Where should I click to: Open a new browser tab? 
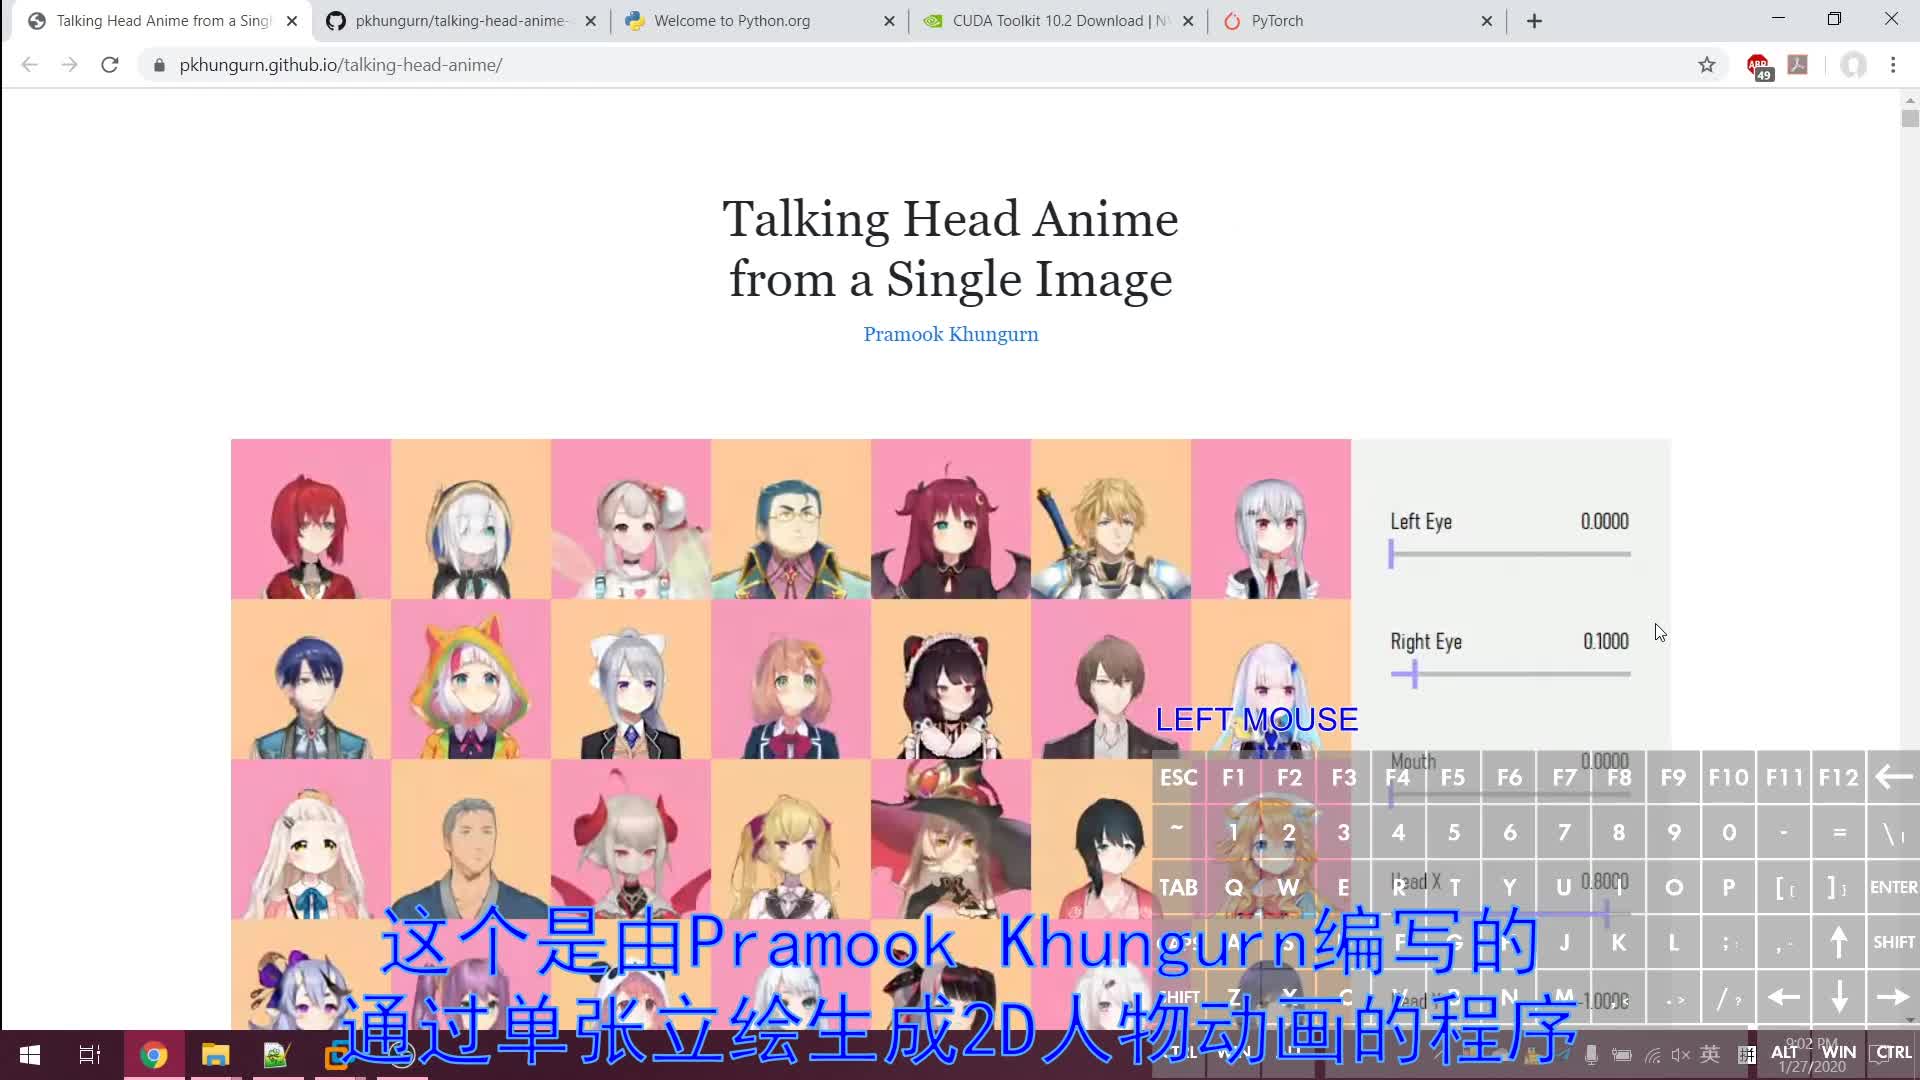1534,21
